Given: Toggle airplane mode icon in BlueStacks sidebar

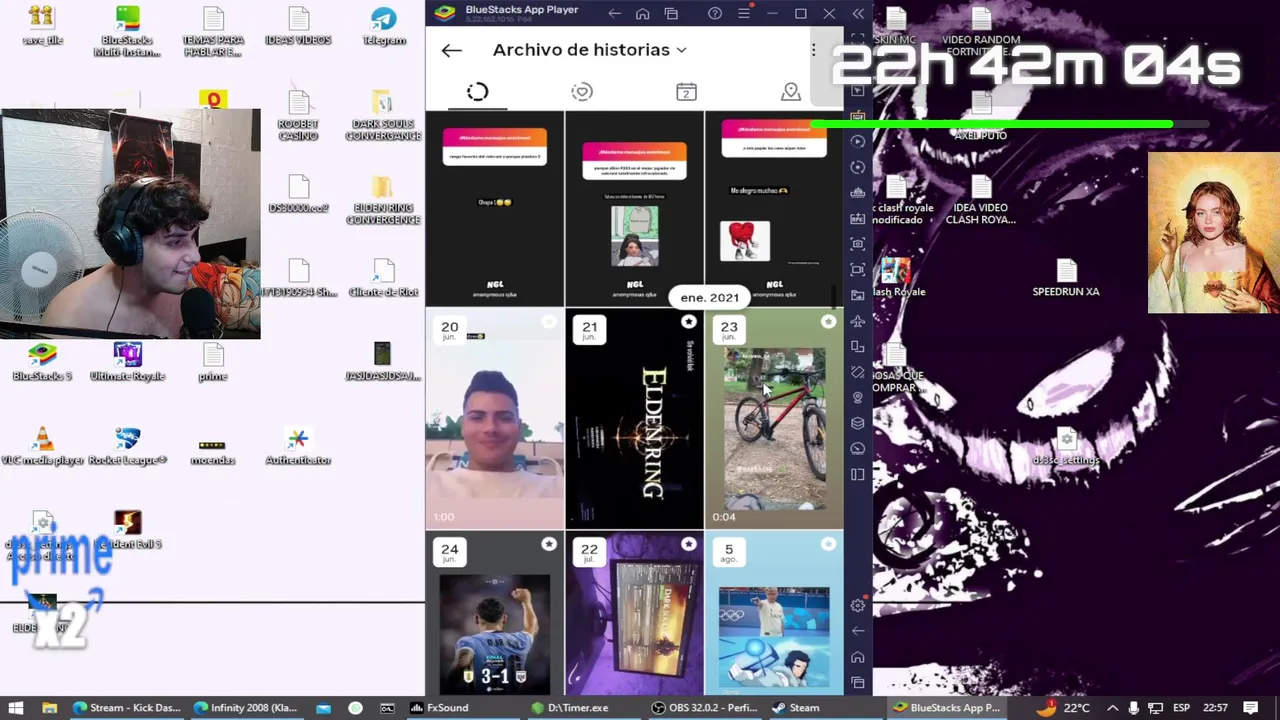Looking at the screenshot, I should coord(858,321).
